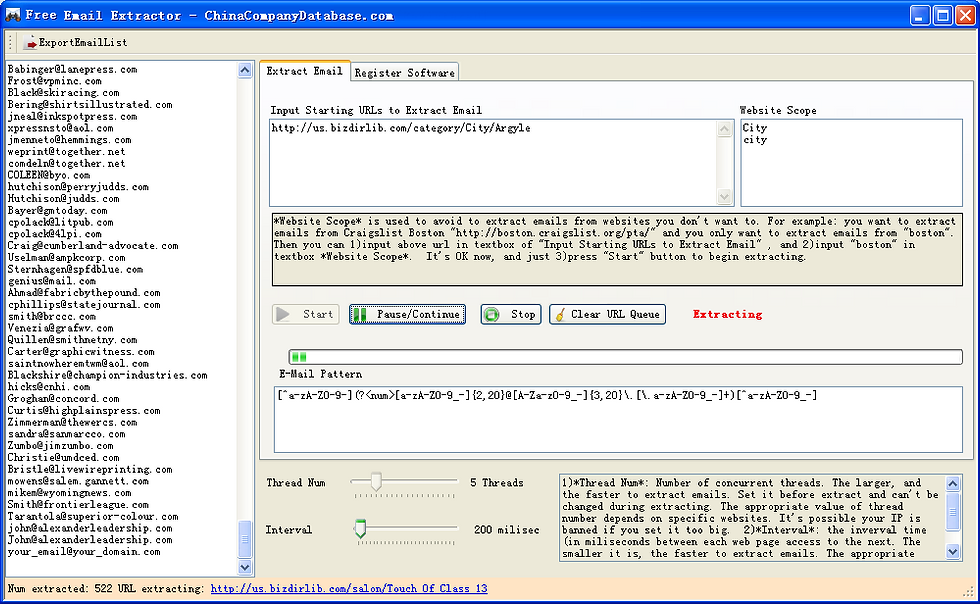The height and width of the screenshot is (604, 980).
Task: Select jmenneto@hemmings.com entry
Action: click(69, 140)
